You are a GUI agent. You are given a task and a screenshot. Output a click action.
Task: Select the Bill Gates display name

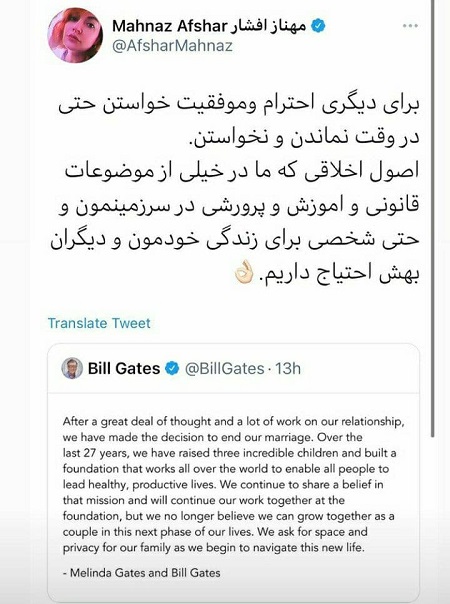tap(124, 368)
